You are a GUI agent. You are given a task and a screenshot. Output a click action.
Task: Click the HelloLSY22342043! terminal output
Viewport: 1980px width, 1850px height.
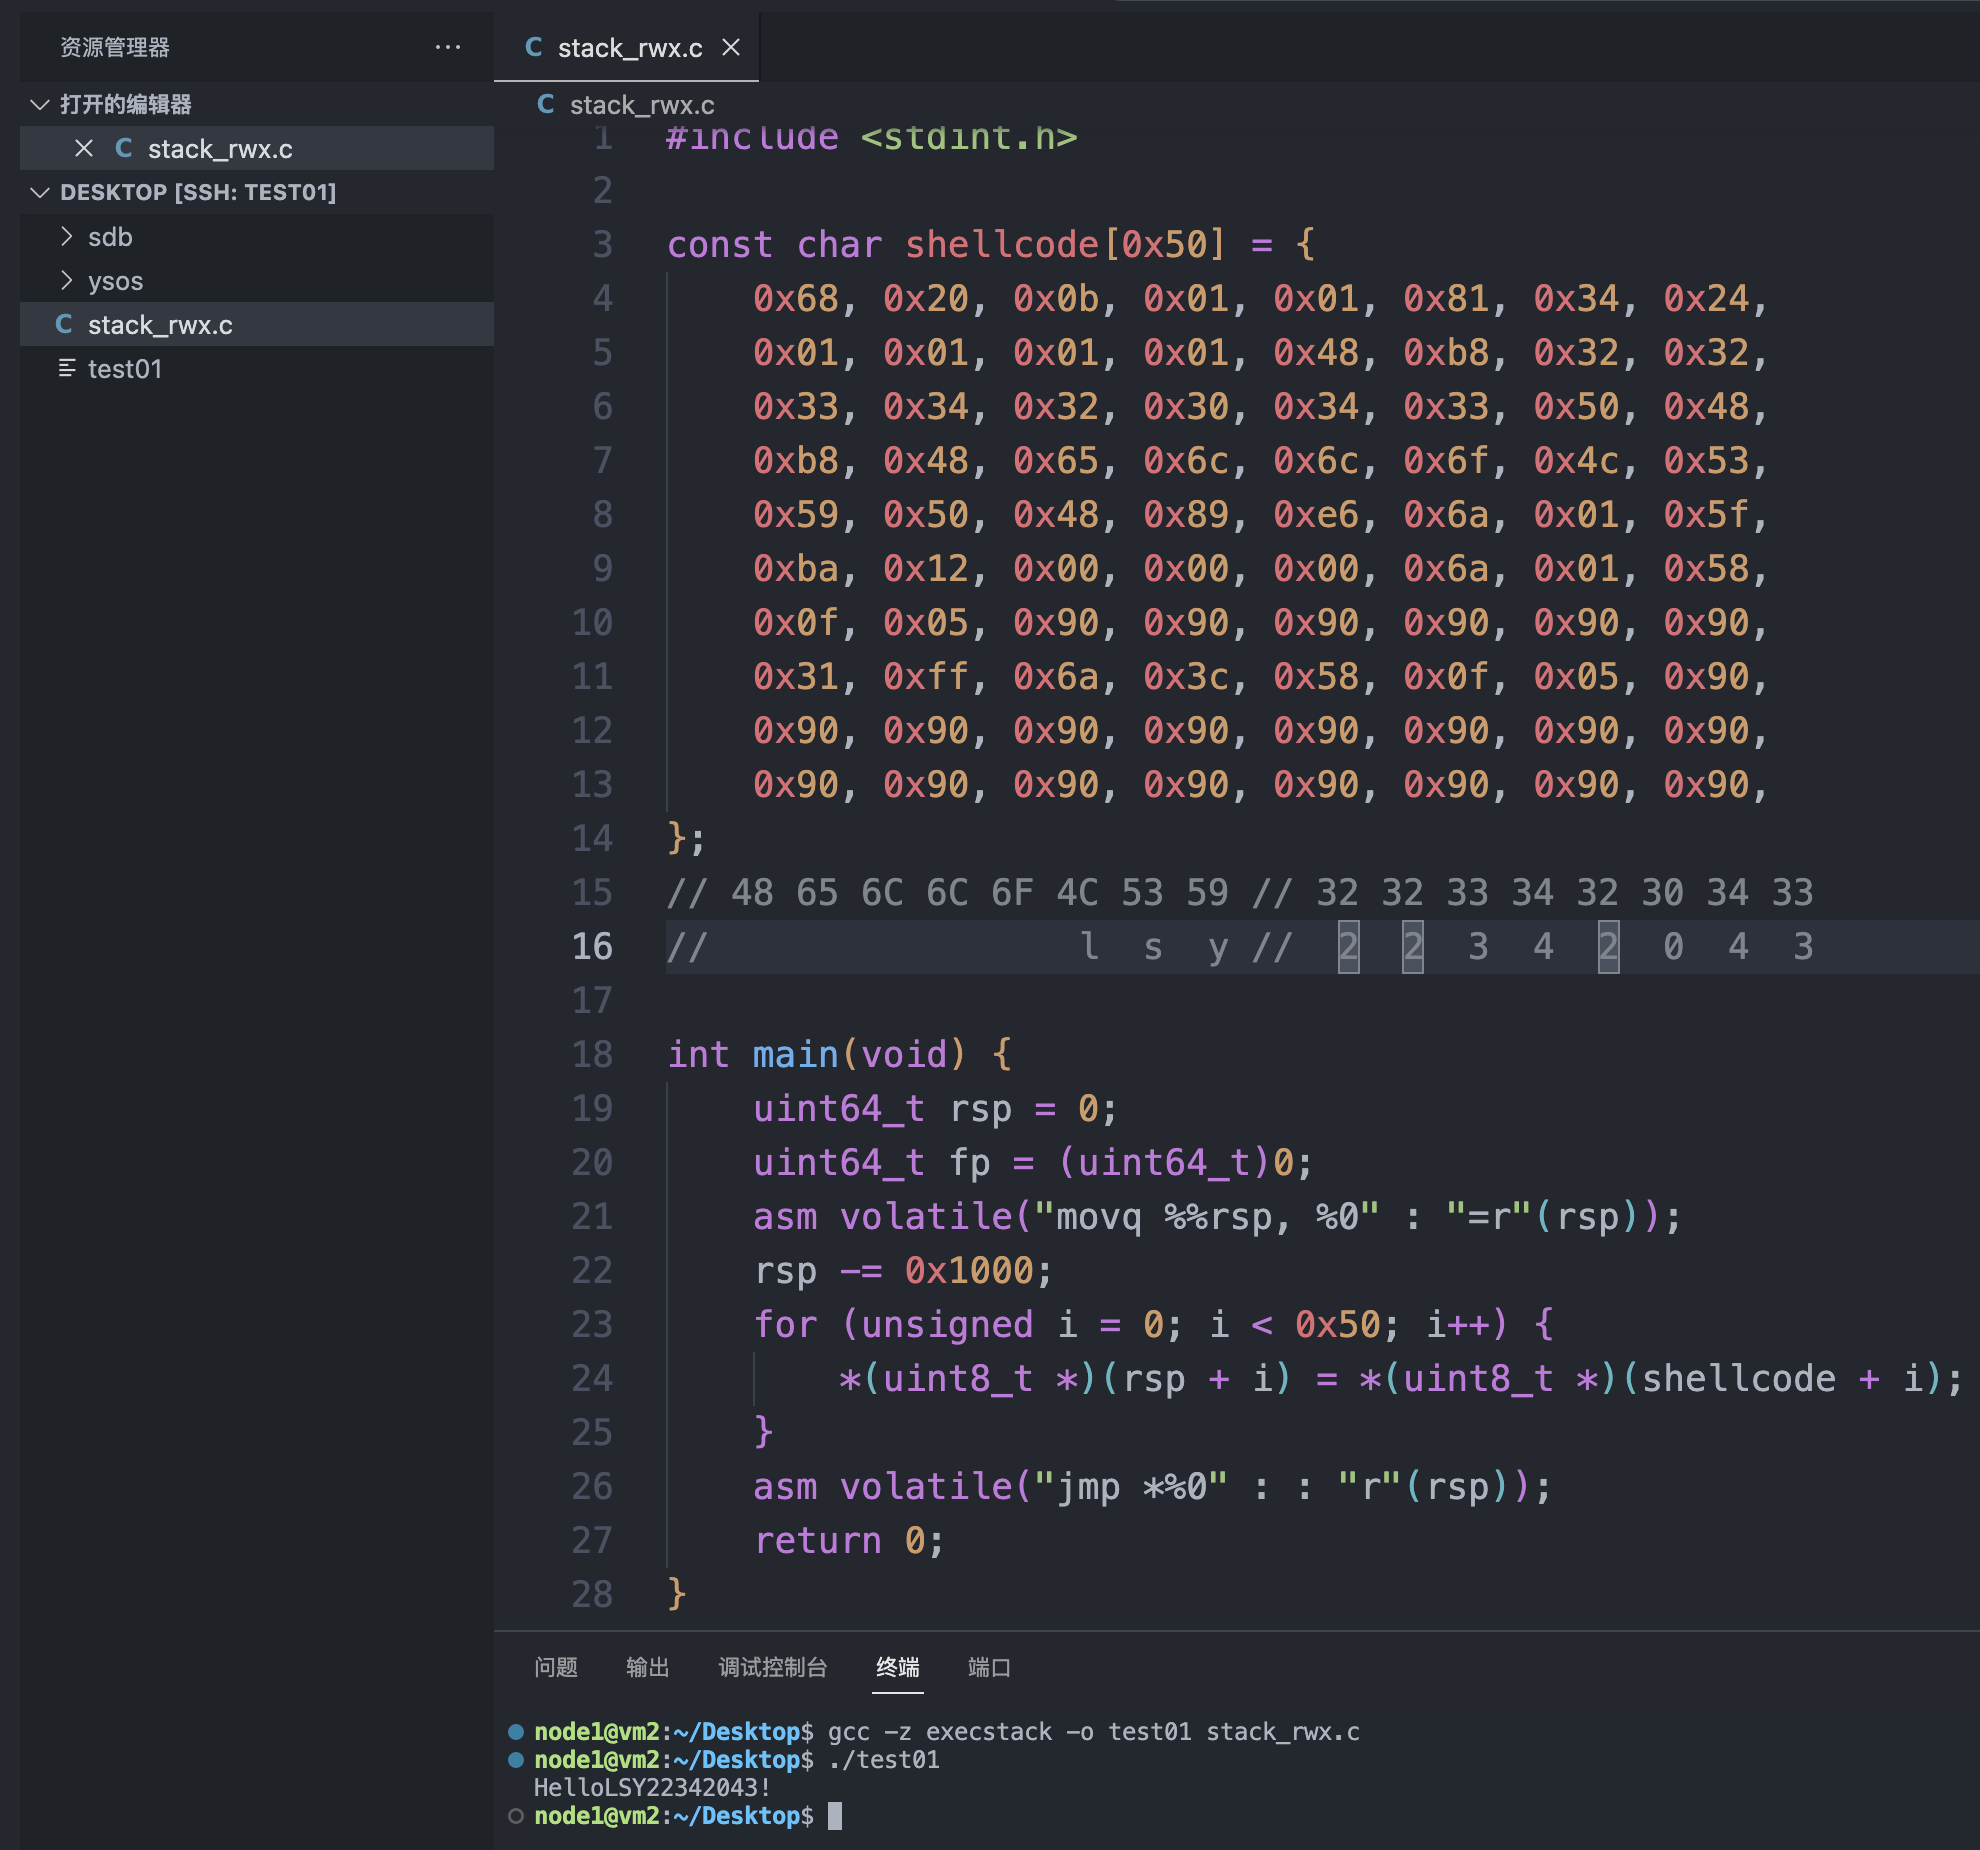point(653,1787)
